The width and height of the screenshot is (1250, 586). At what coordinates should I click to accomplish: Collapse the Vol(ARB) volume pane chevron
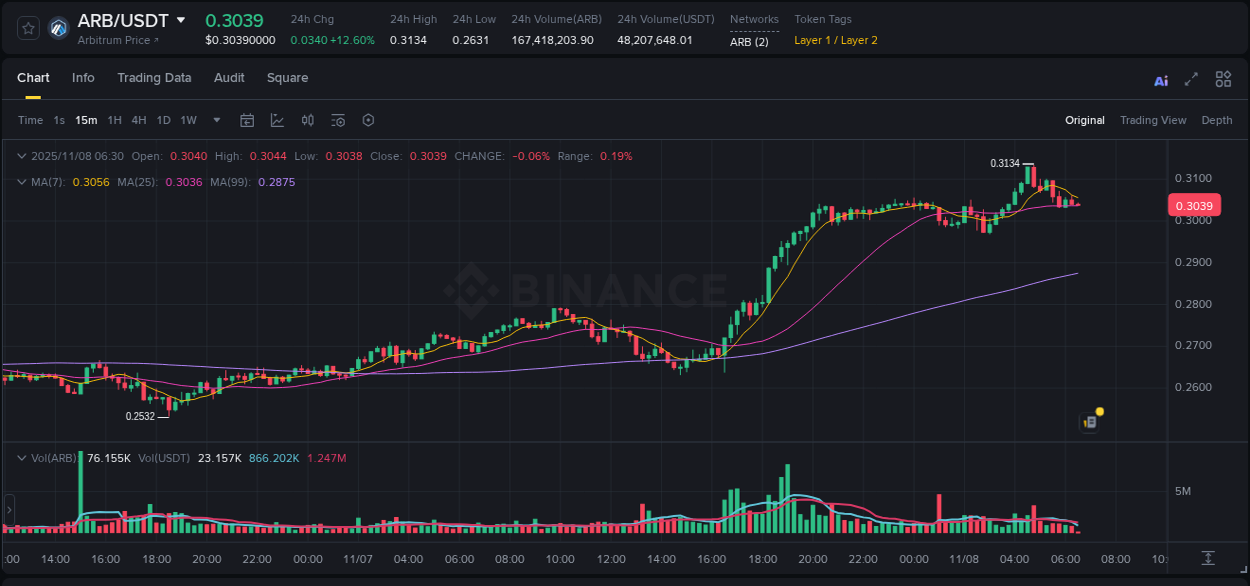coord(21,456)
